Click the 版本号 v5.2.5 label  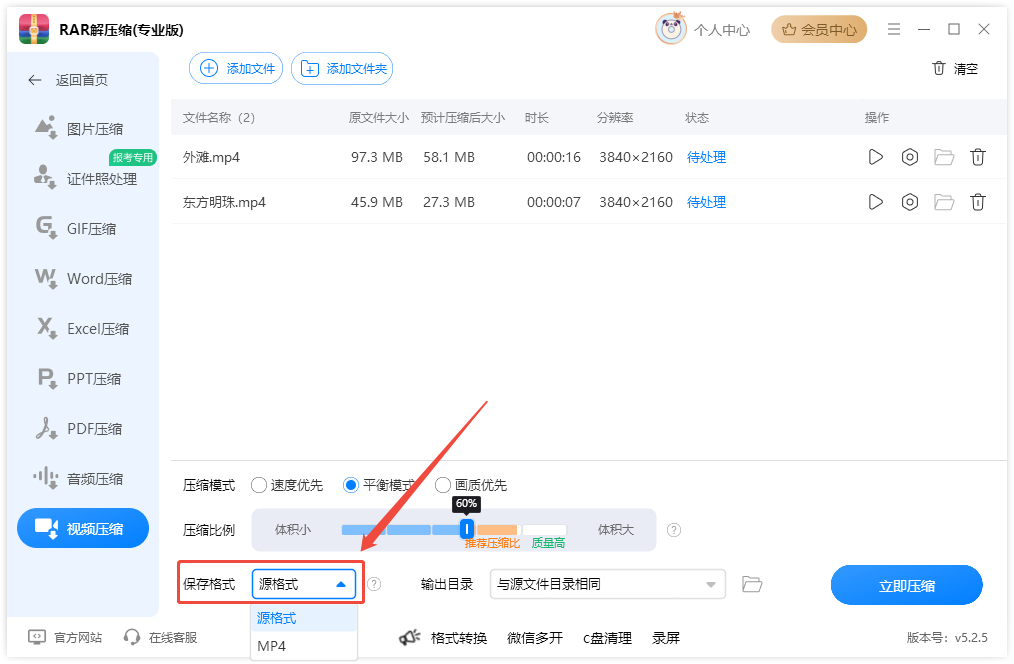click(947, 637)
